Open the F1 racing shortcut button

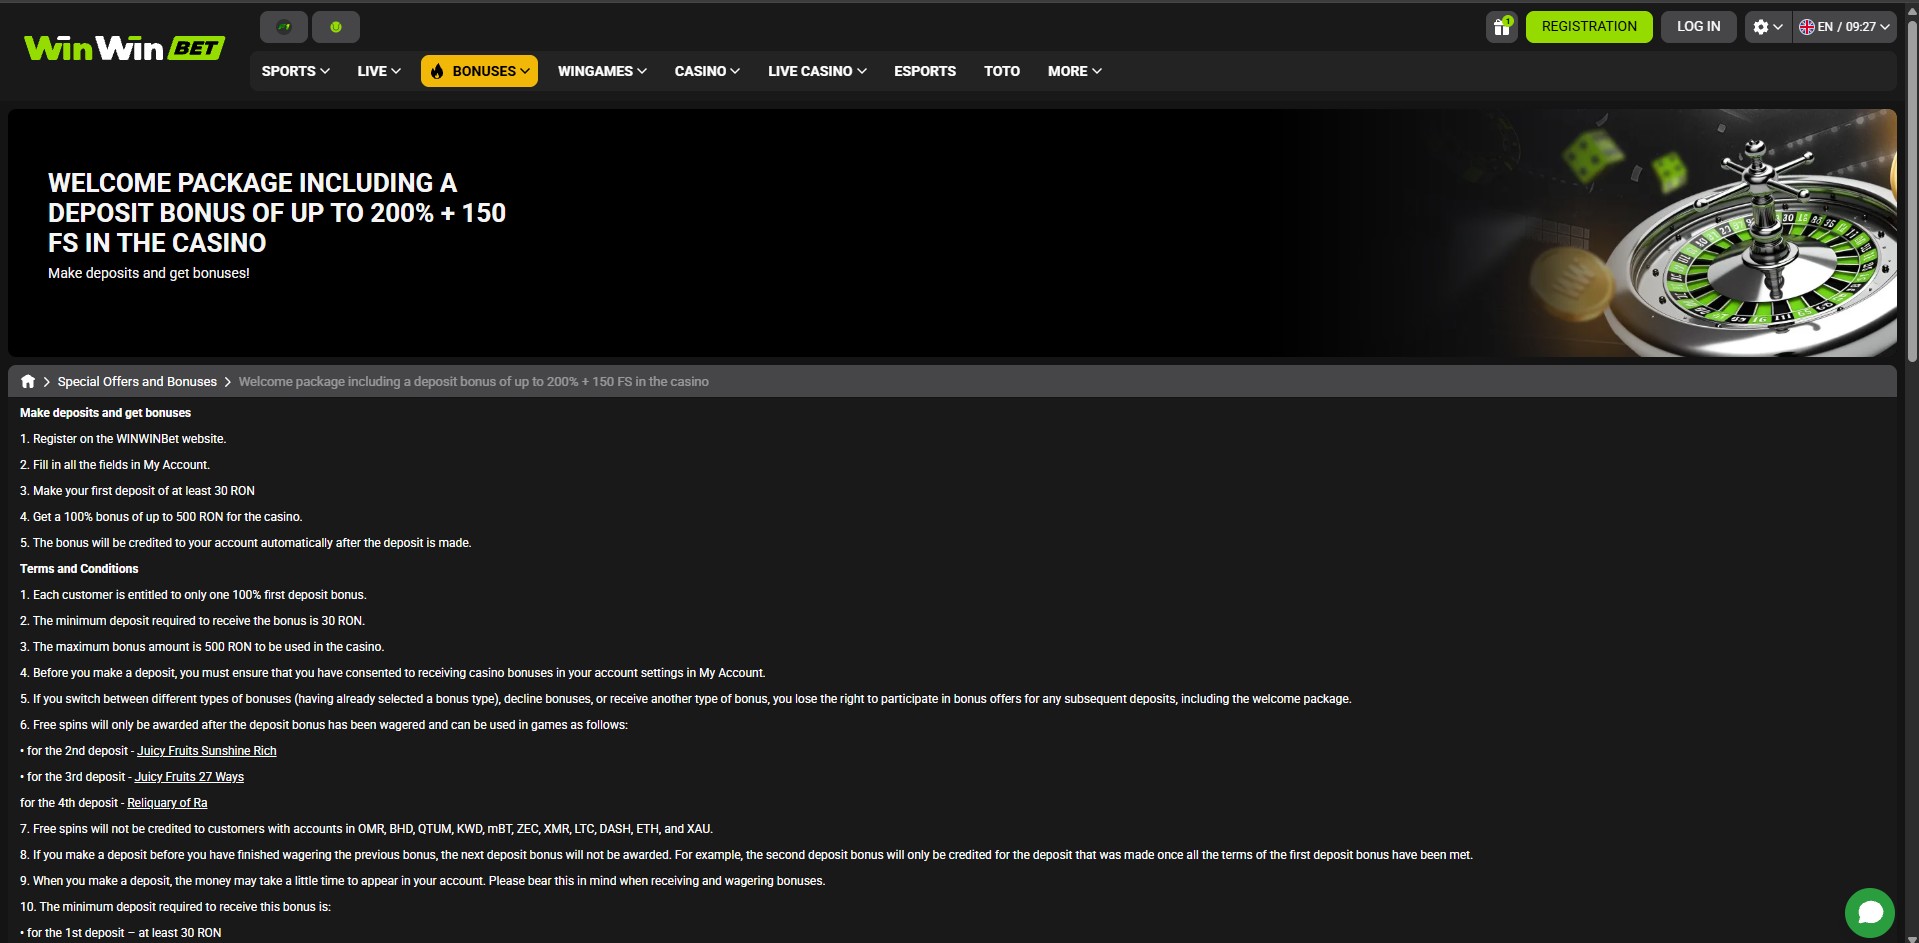284,27
